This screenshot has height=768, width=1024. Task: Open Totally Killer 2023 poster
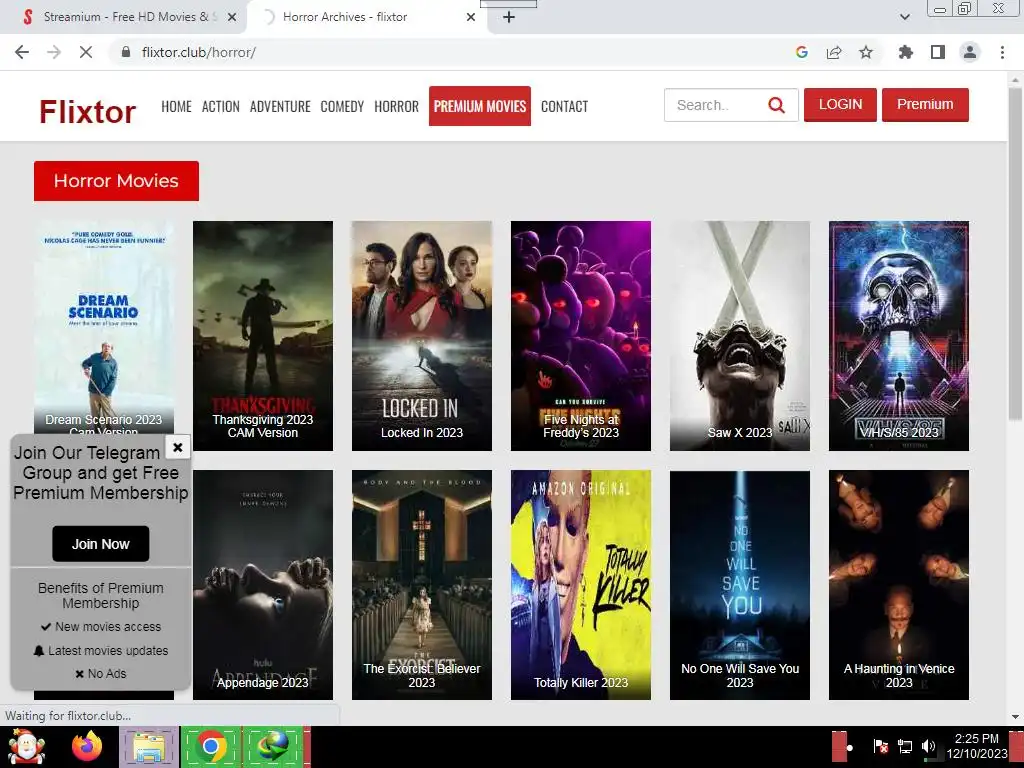tap(581, 585)
